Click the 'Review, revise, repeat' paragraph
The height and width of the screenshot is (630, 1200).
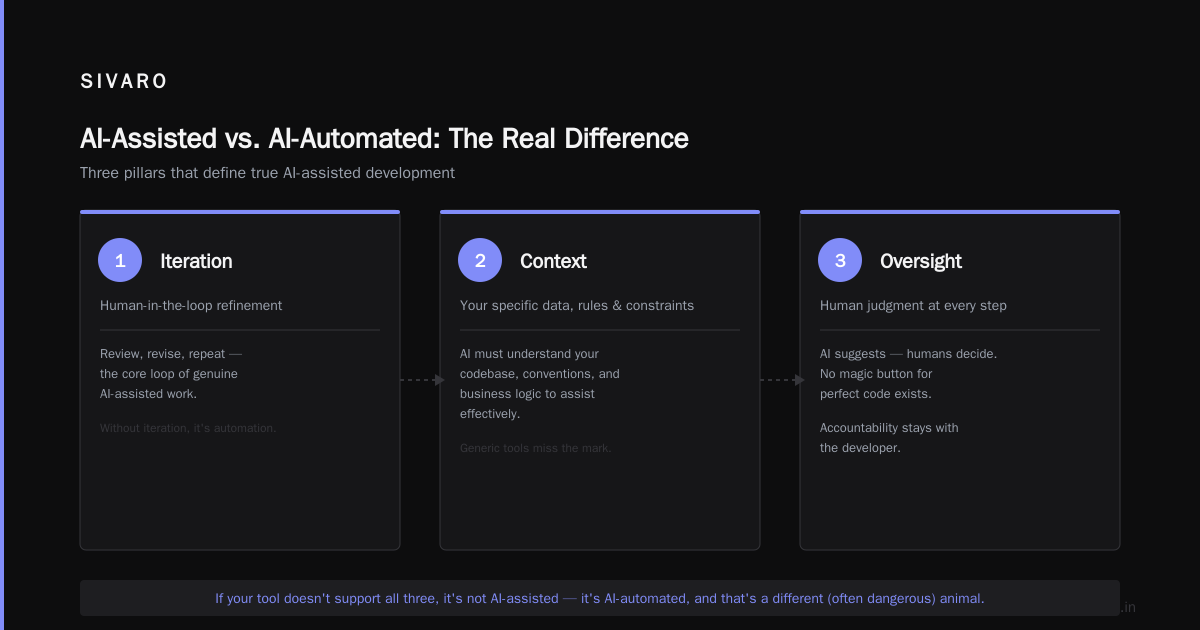(x=171, y=374)
